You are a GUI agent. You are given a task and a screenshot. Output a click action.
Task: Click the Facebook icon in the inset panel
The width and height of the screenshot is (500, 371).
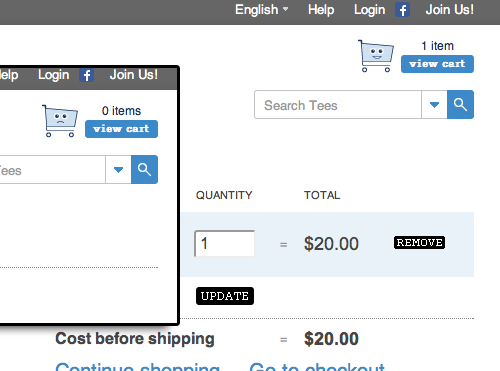(x=86, y=75)
